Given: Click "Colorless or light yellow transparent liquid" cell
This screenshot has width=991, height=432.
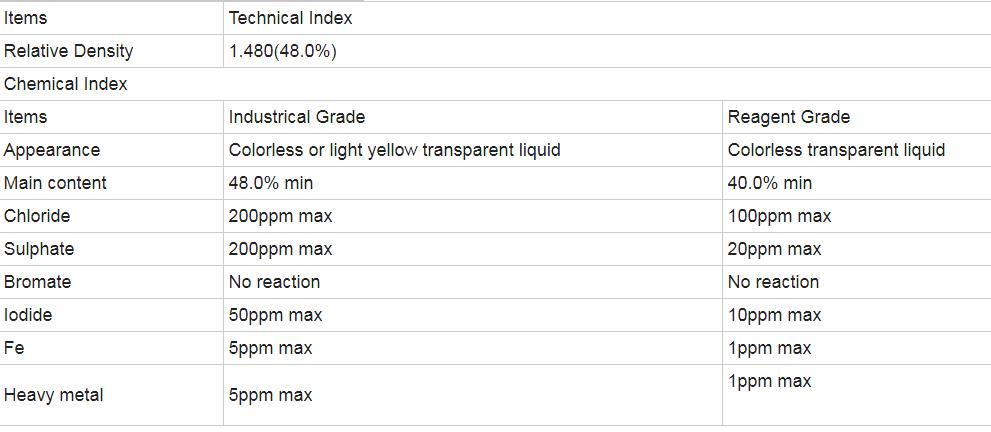Looking at the screenshot, I should pos(394,150).
